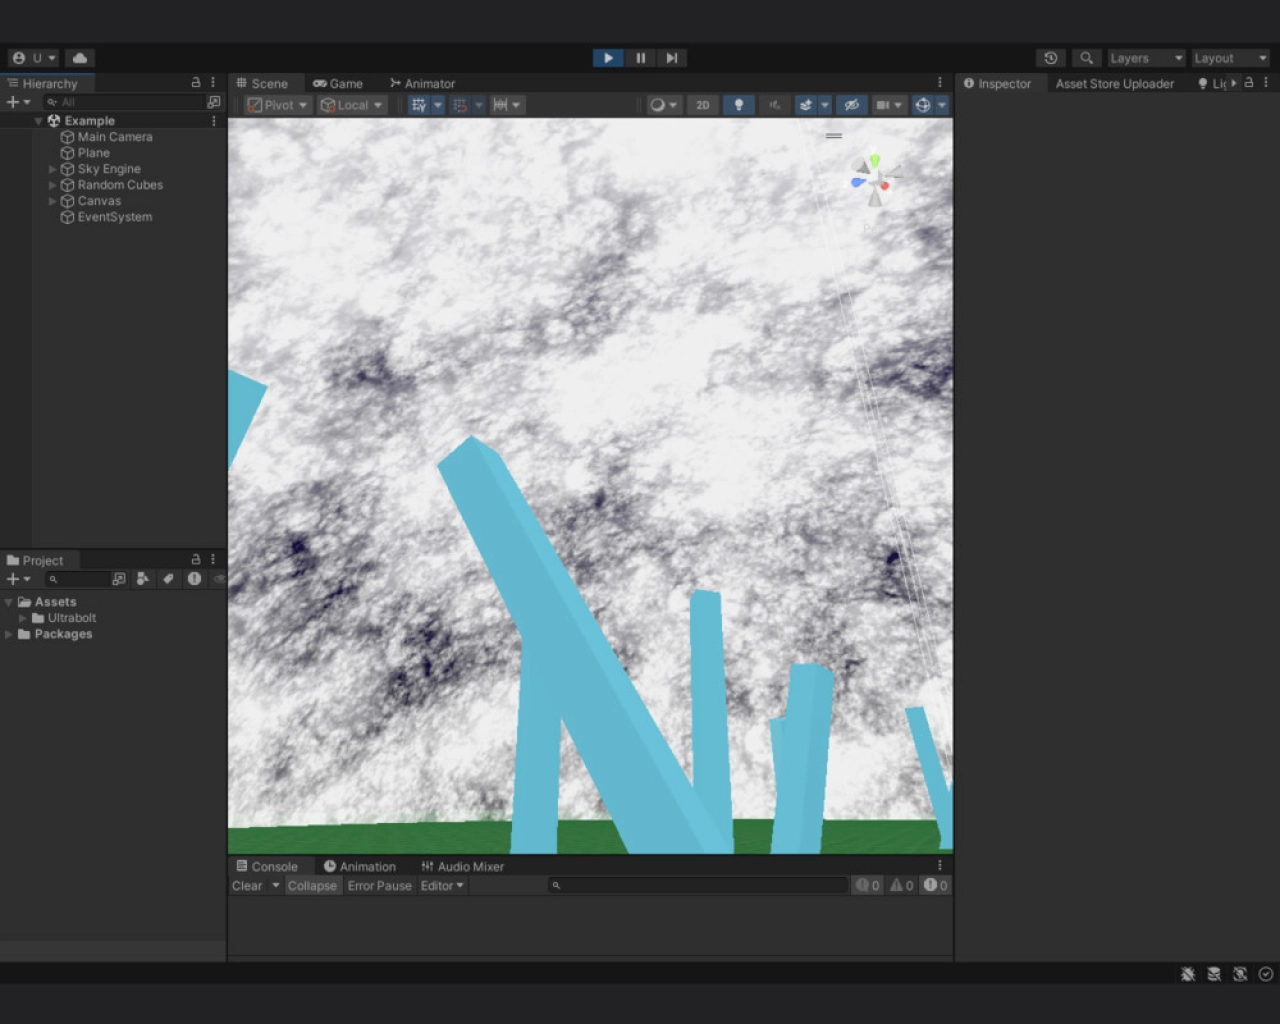Focus the Hierarchy search field
This screenshot has width=1280, height=1024.
click(124, 102)
